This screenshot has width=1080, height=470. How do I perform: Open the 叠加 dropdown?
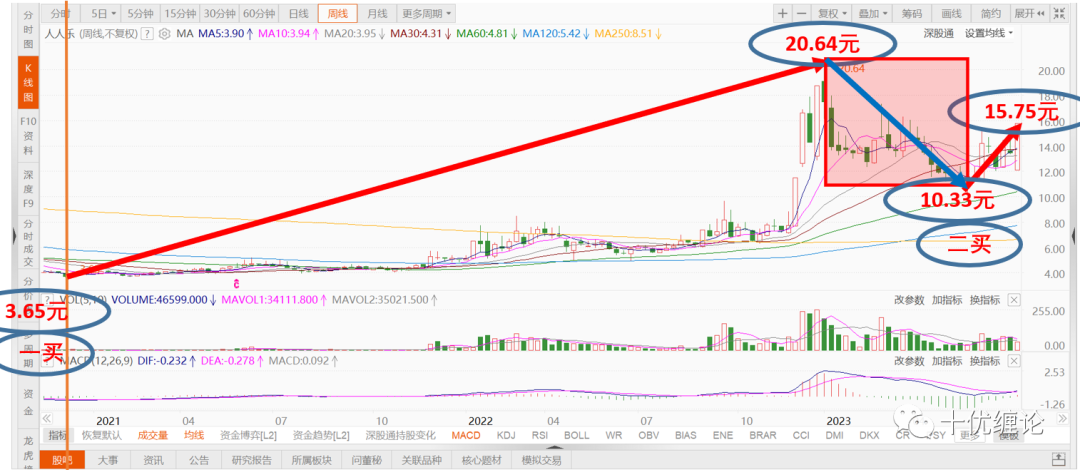(872, 13)
